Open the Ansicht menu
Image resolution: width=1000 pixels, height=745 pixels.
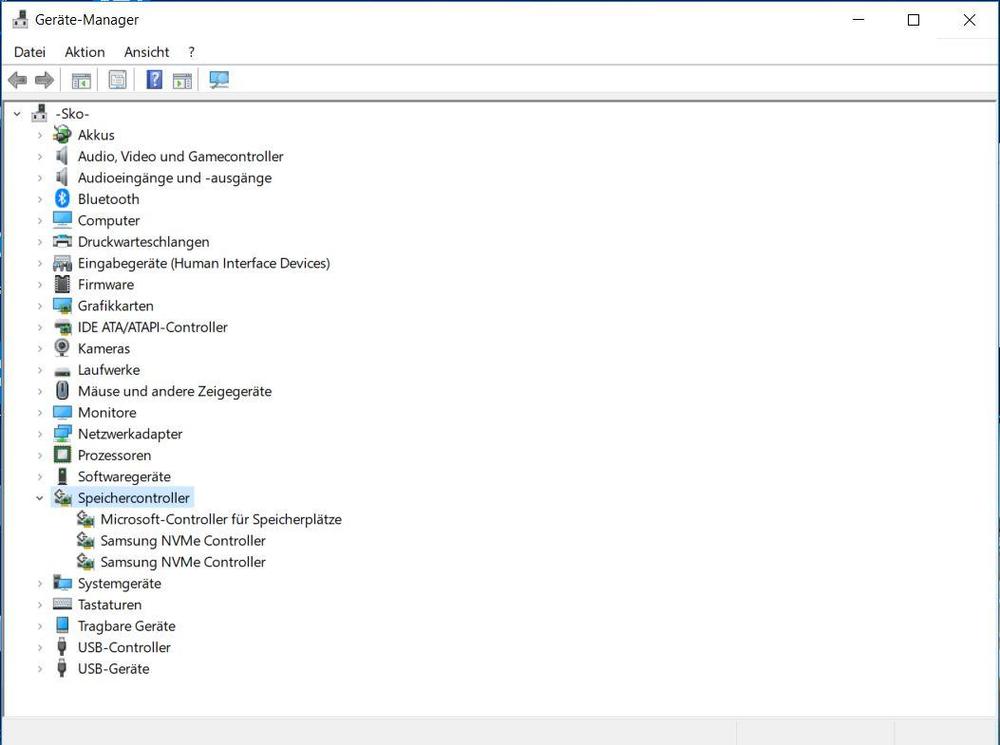pos(146,52)
